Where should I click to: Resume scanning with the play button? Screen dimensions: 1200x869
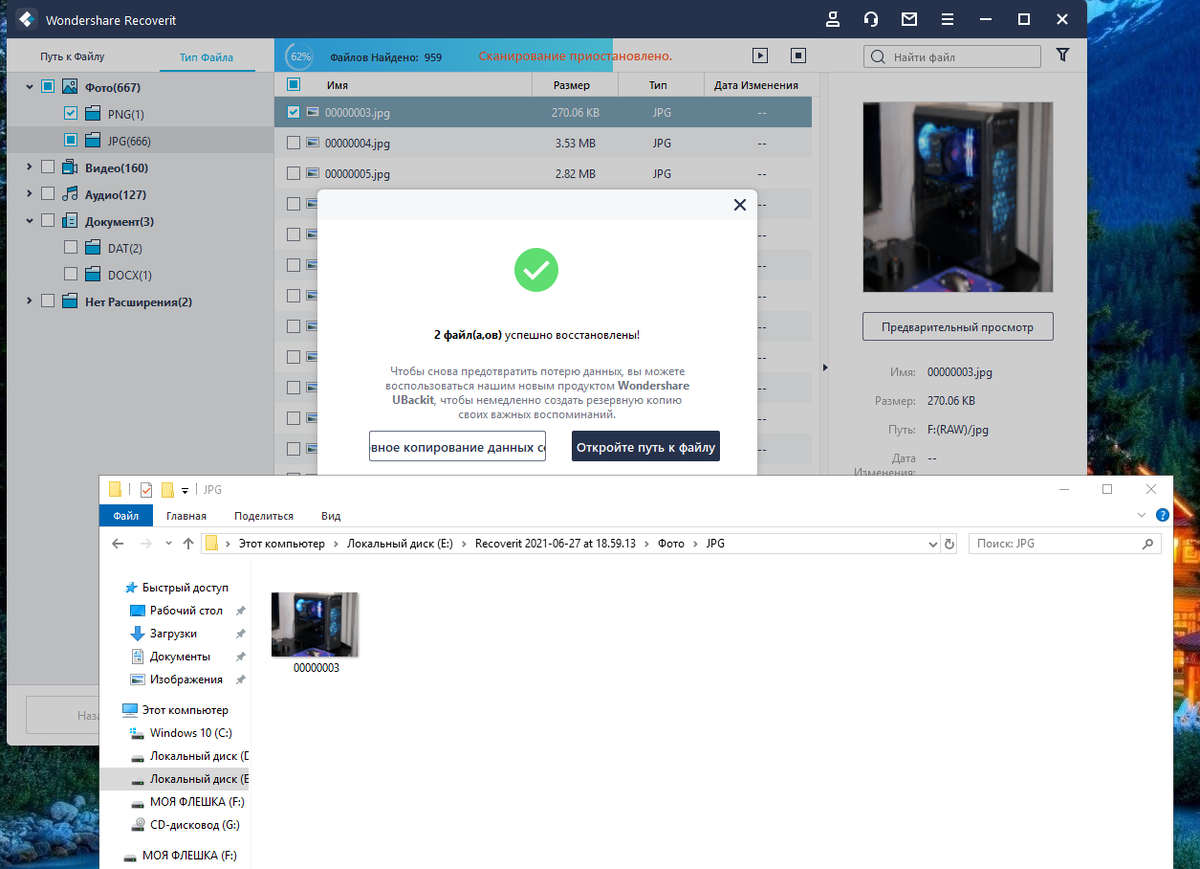(760, 57)
